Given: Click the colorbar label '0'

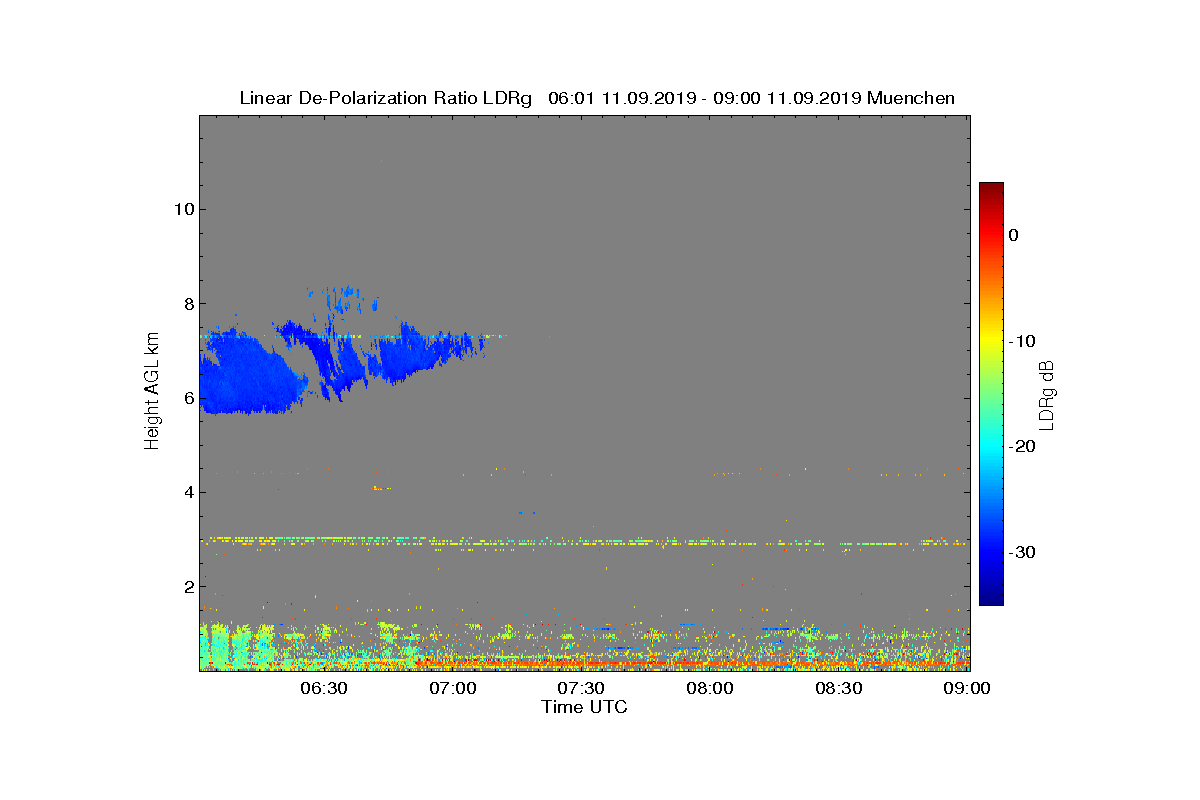Looking at the screenshot, I should (x=1013, y=235).
